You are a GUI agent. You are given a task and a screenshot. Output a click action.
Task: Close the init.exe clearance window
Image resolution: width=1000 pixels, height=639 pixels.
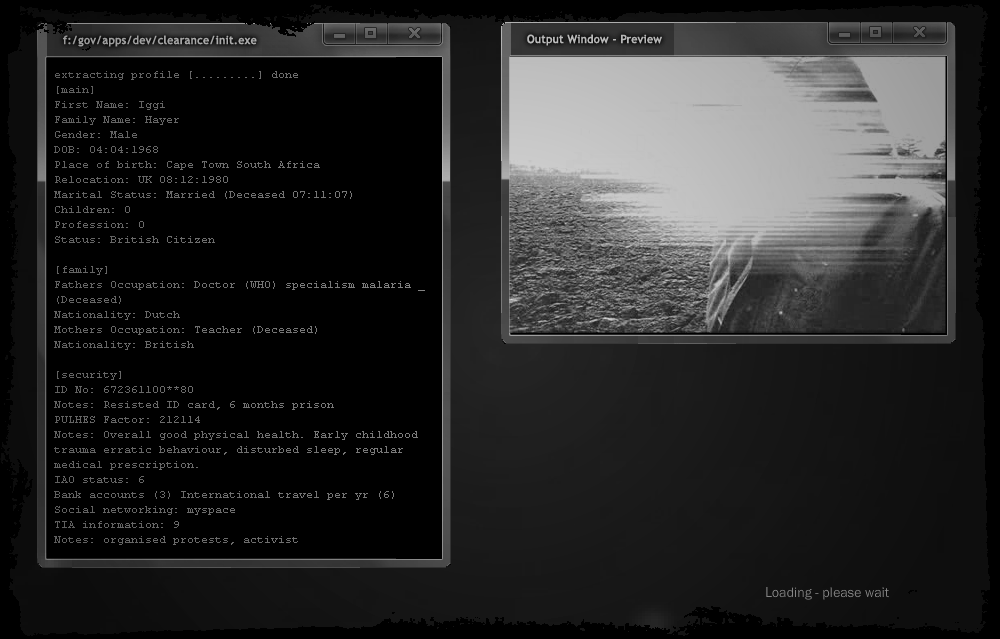point(414,34)
